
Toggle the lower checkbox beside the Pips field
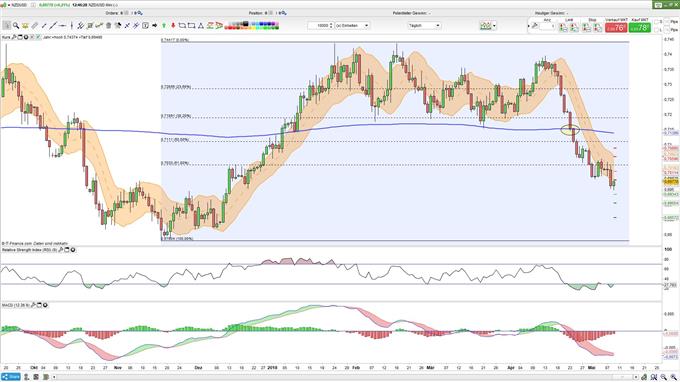point(656,30)
